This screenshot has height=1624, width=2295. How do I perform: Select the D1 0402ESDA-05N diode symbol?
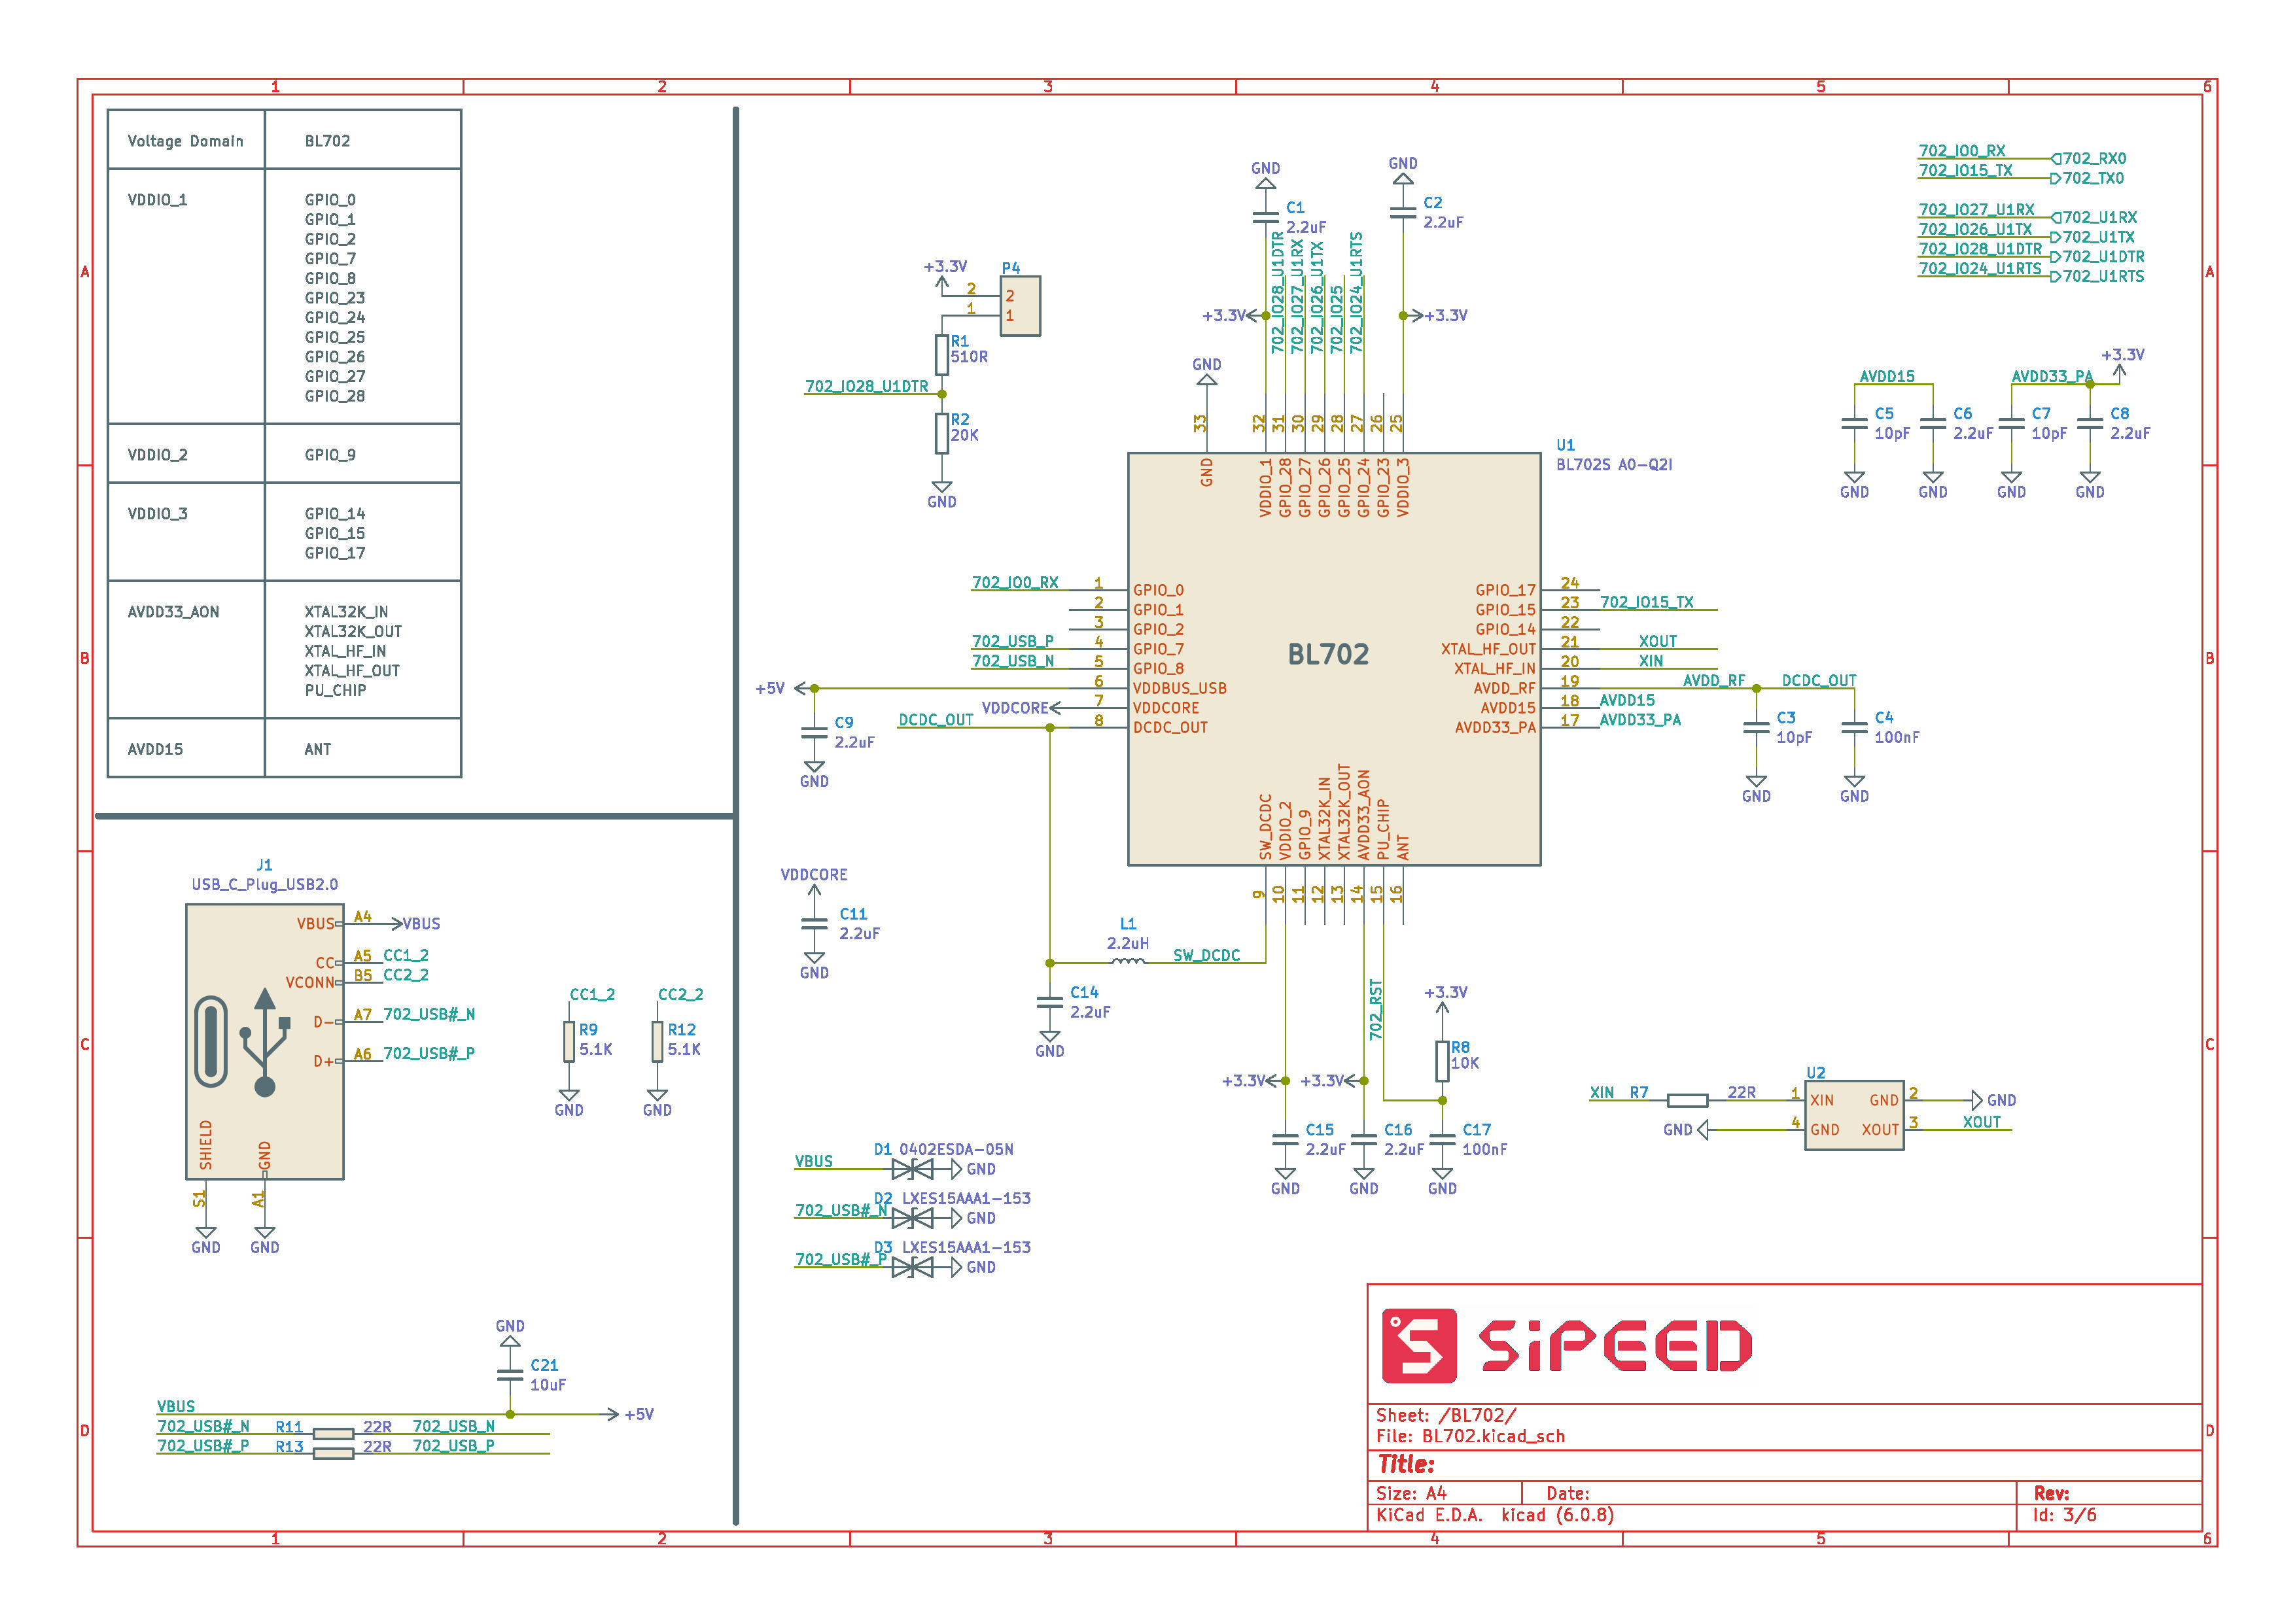pos(912,1169)
